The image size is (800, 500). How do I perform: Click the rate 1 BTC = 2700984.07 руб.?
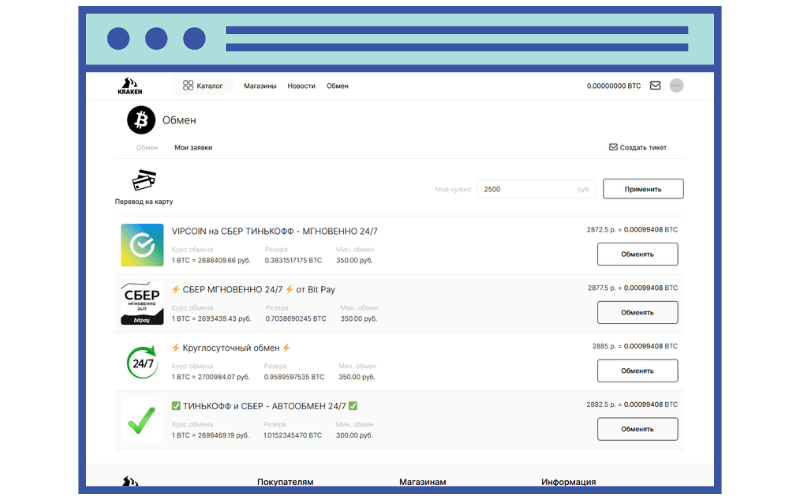pos(211,377)
